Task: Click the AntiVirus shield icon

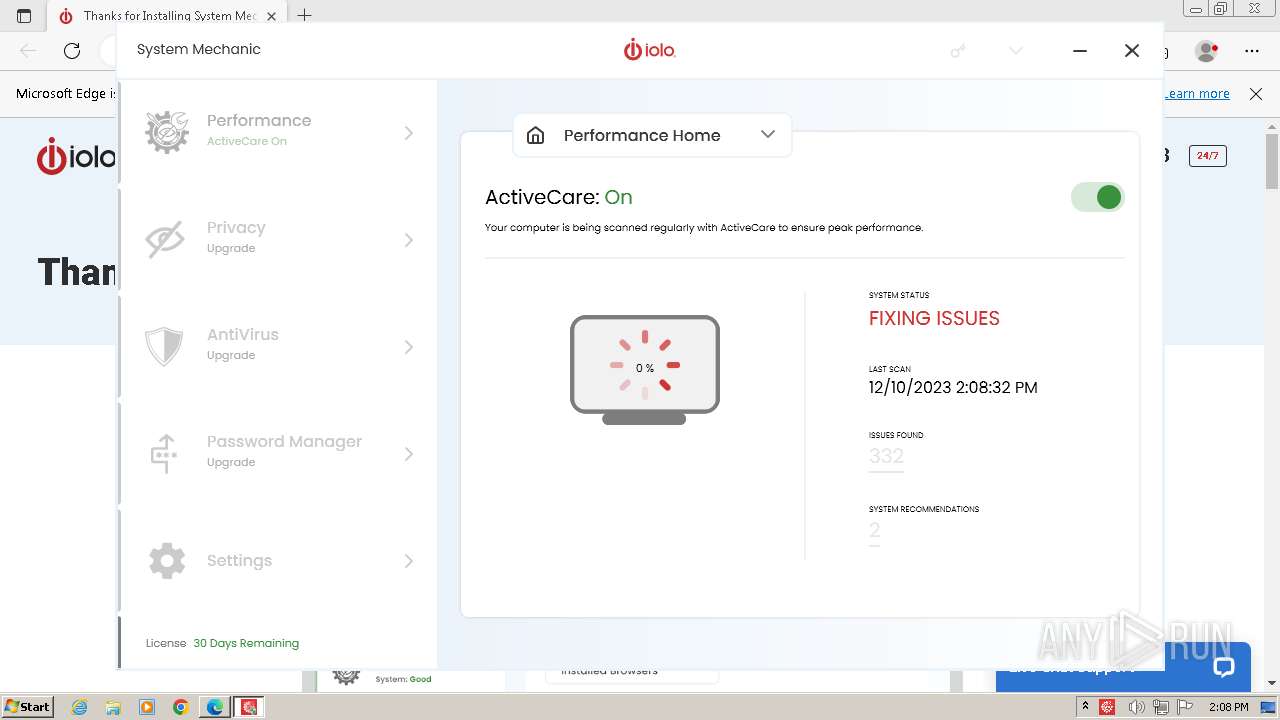Action: [164, 346]
